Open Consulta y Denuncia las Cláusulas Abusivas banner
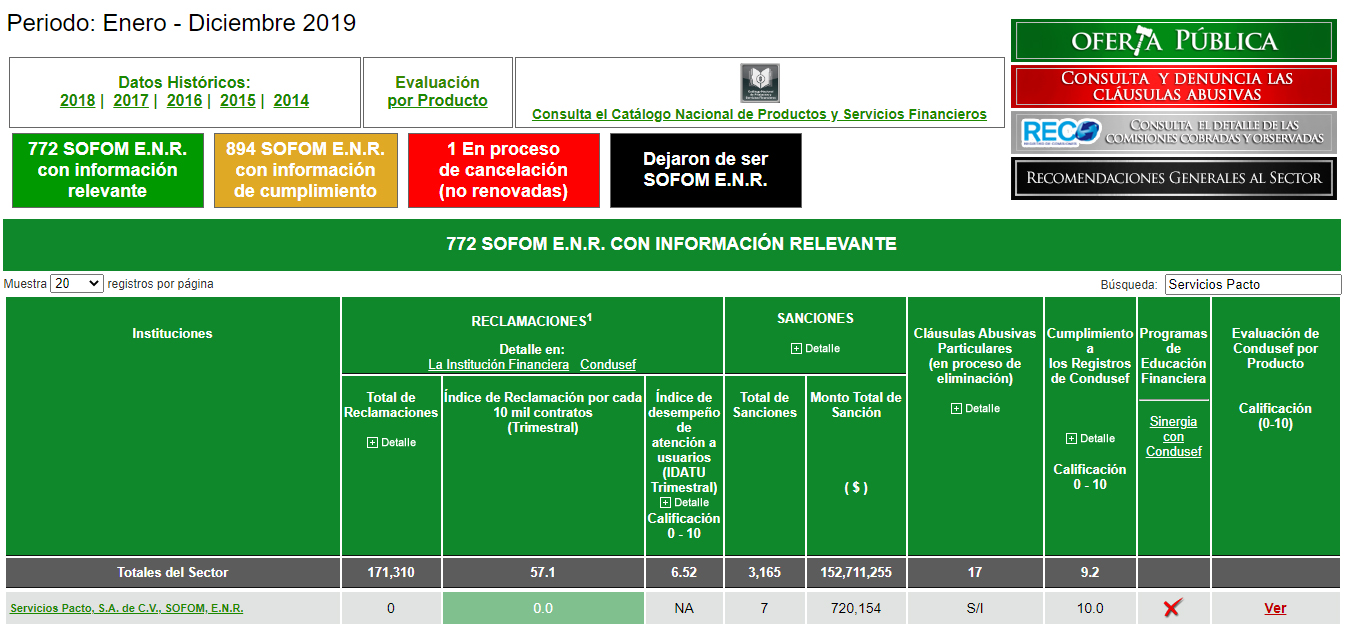The width and height of the screenshot is (1346, 634). (x=1174, y=87)
